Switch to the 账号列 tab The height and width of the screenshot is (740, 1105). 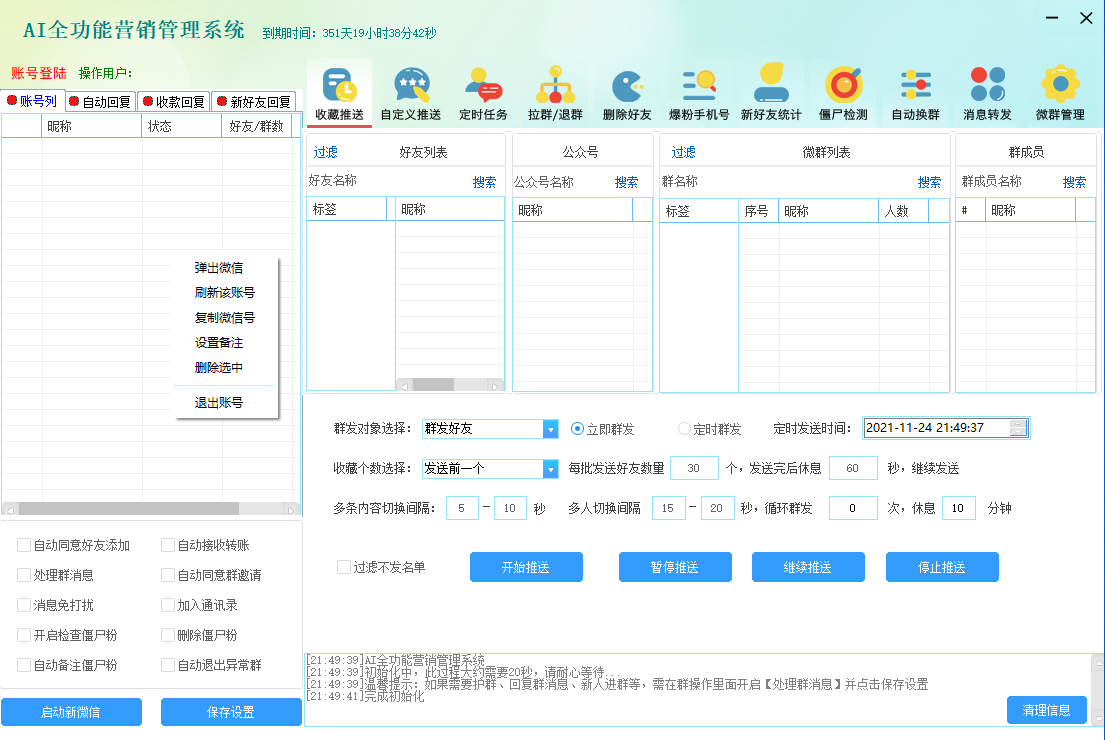click(32, 101)
